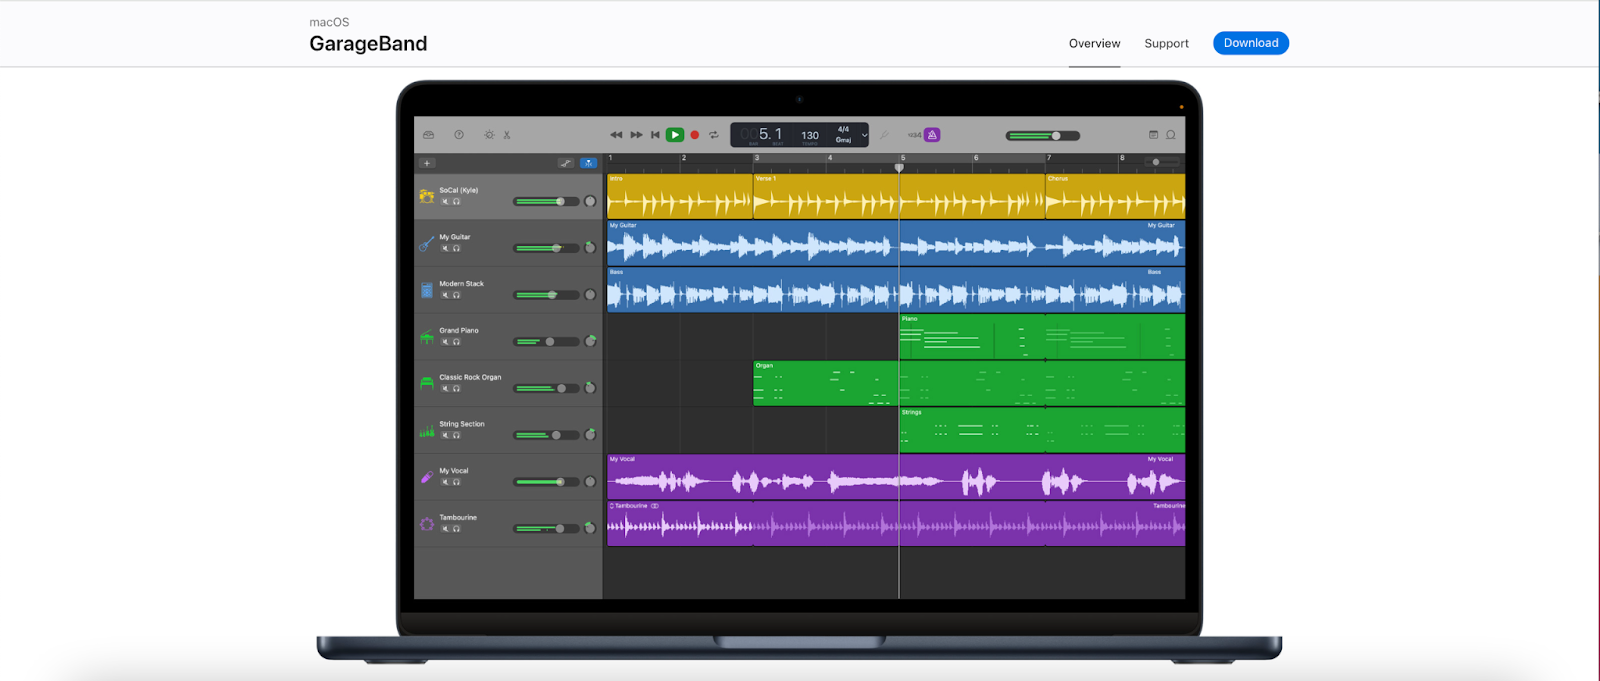Select the My Guitar track icon
1600x681 pixels.
427,243
